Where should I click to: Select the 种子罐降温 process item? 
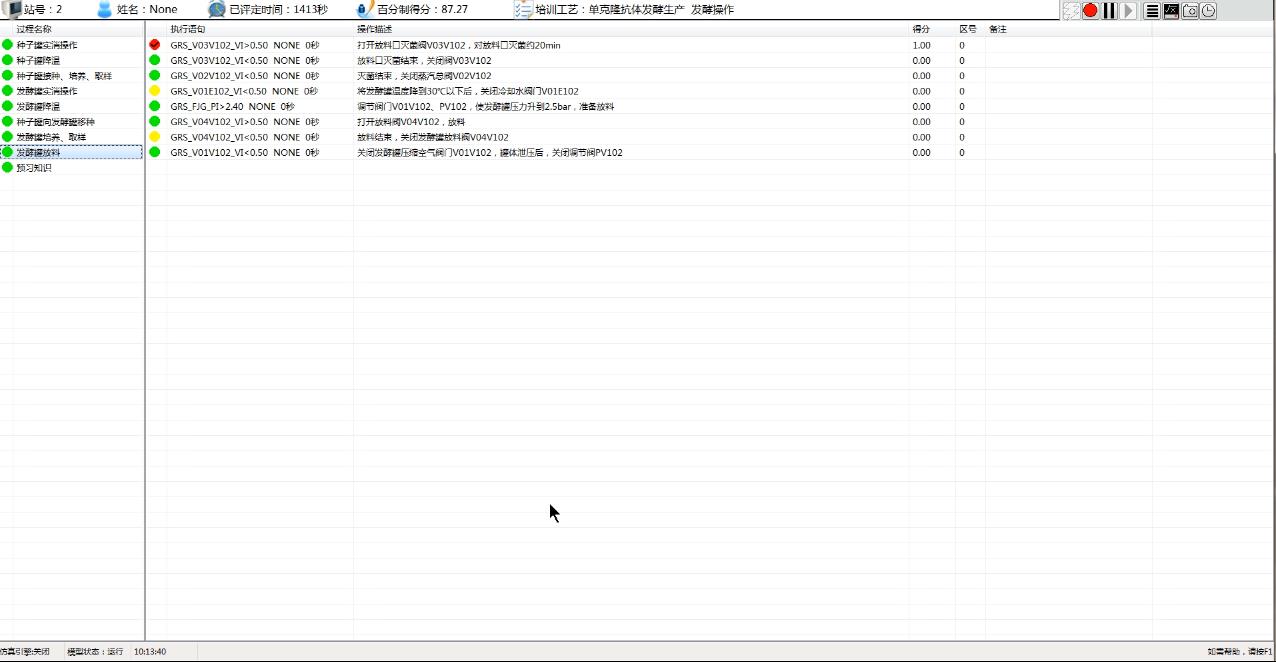pyautogui.click(x=38, y=61)
